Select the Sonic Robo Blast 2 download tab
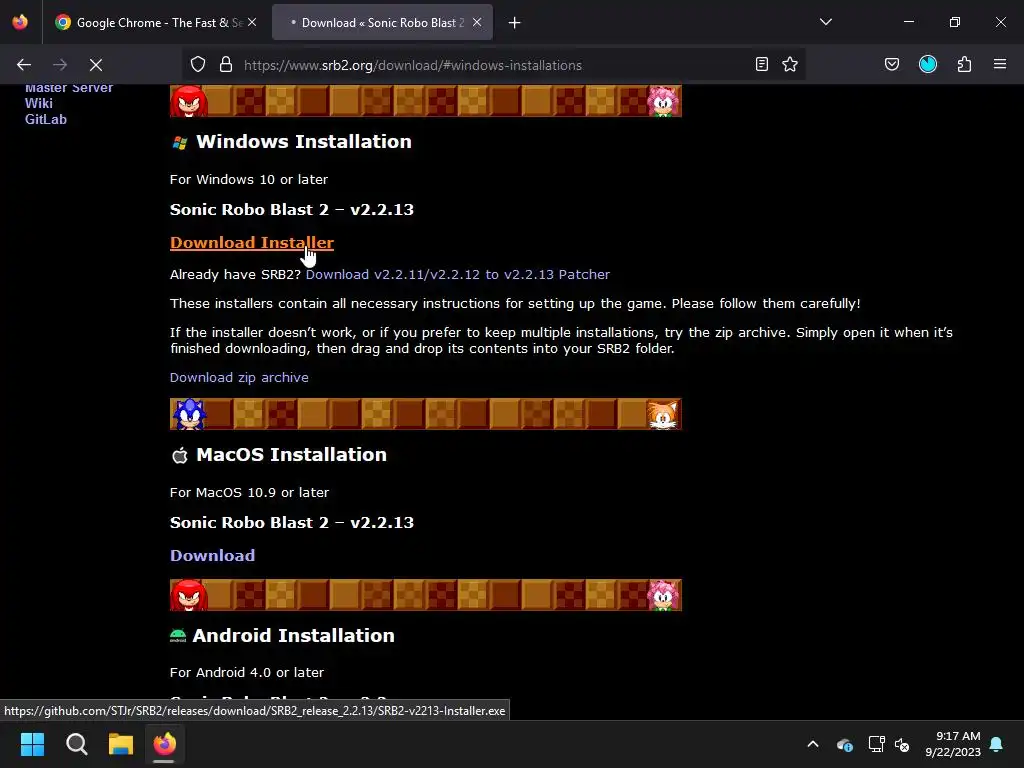 point(382,22)
